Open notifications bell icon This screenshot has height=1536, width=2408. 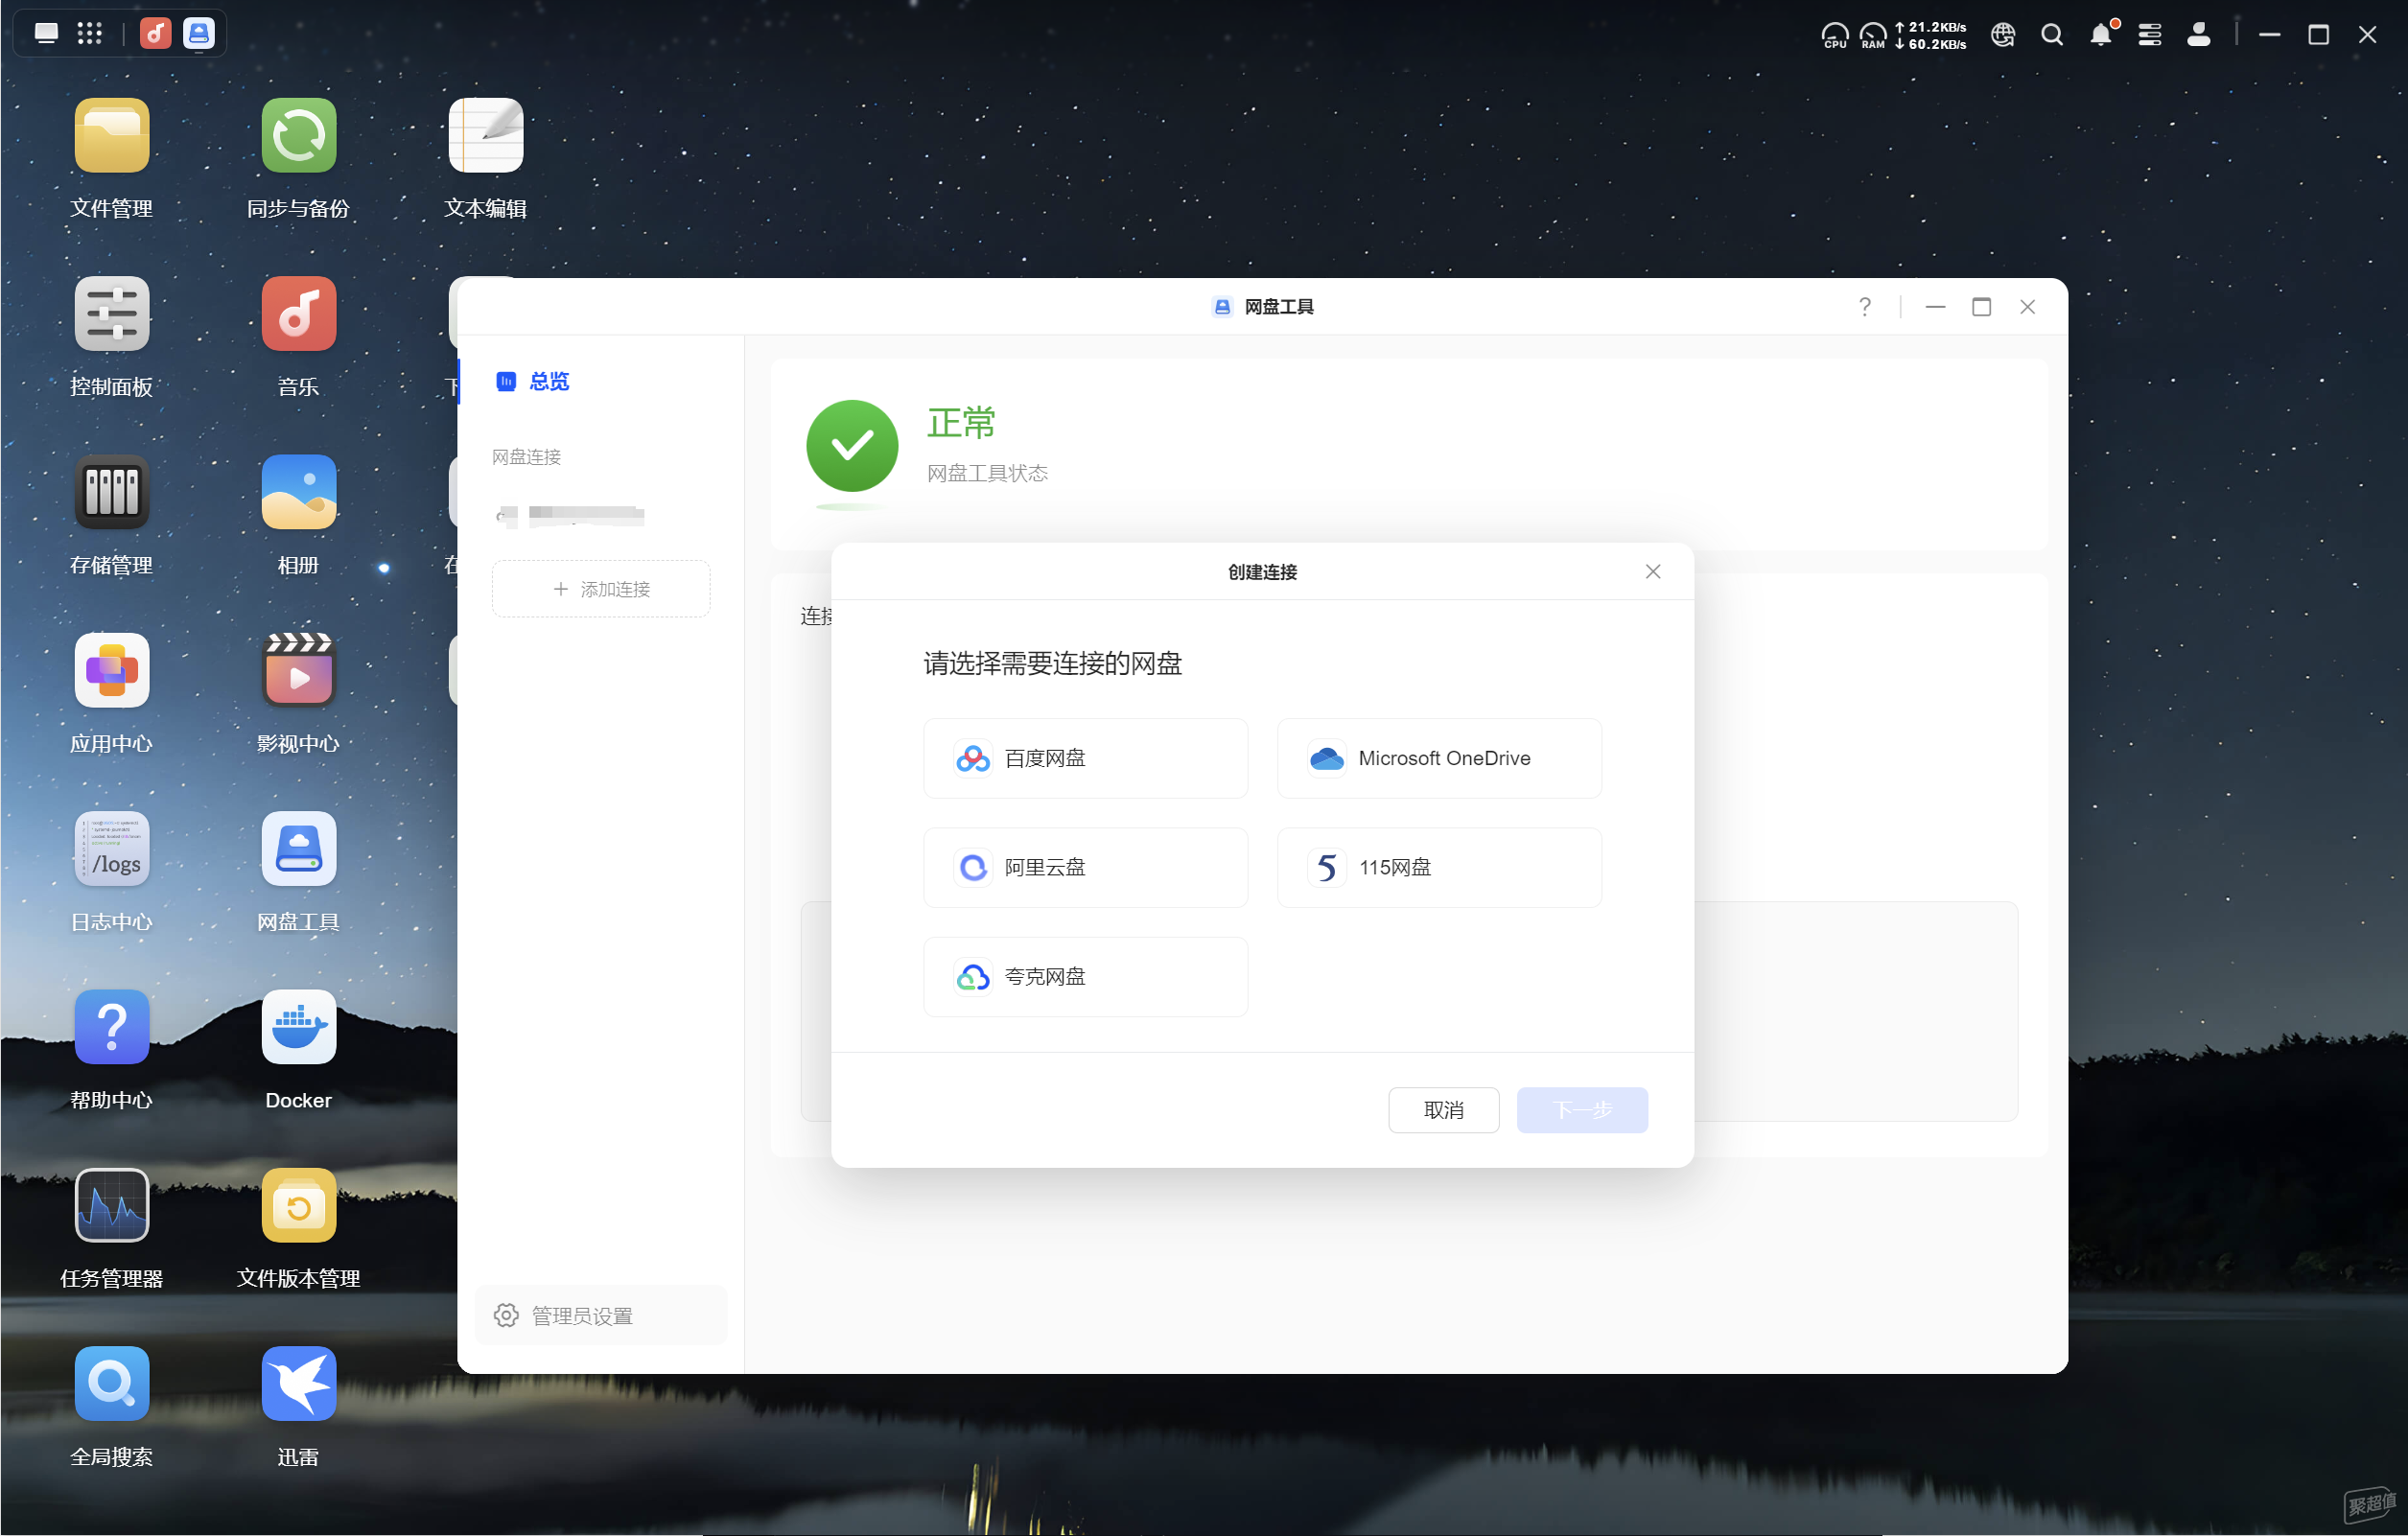(2101, 35)
